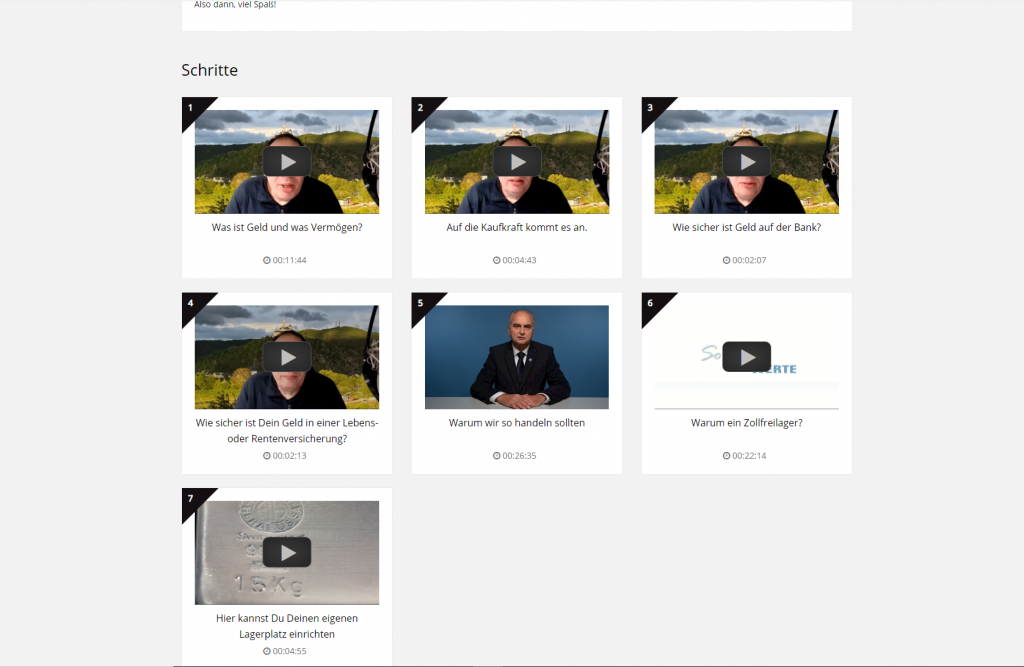The width and height of the screenshot is (1024, 667).
Task: Open 'Hier kannst Du Deinen eigenen Lagerplatz einrichten'
Action: pos(287,626)
